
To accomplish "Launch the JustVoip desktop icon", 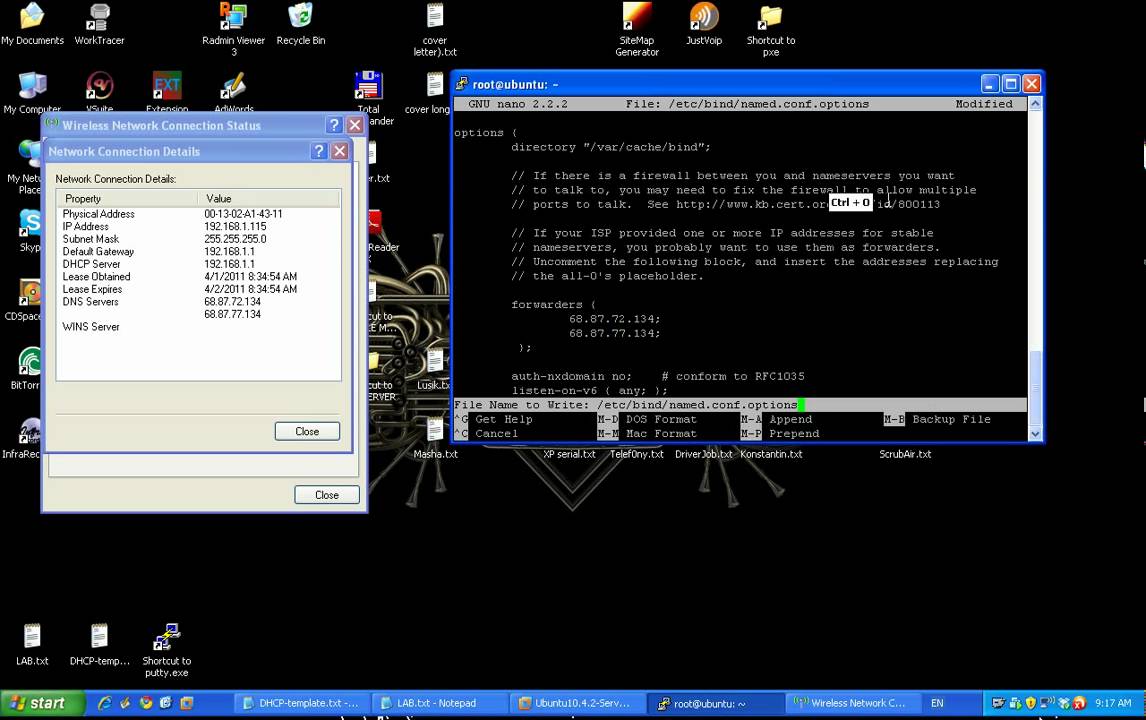I will (x=704, y=23).
